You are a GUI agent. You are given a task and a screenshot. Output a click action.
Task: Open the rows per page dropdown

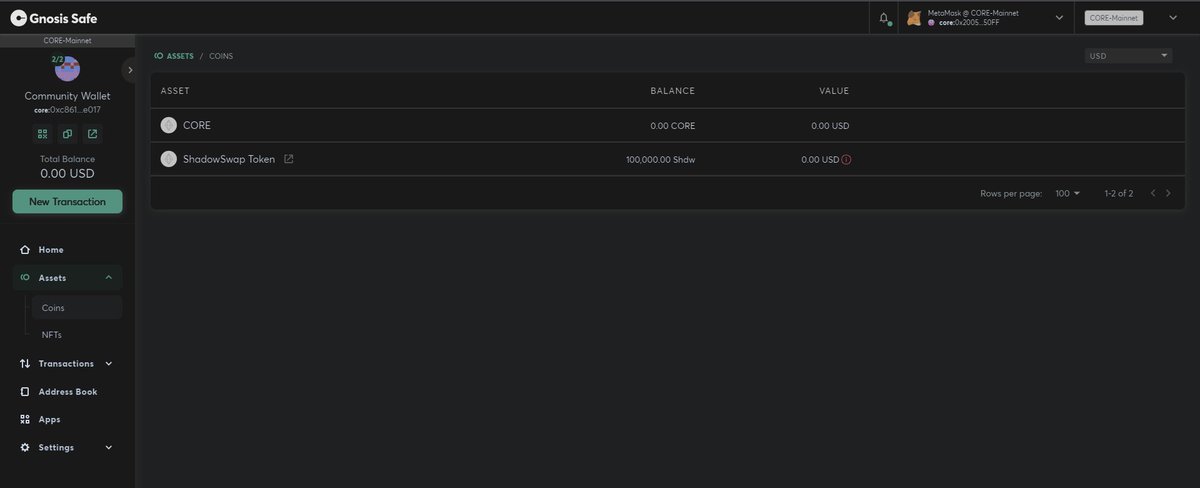(1068, 193)
